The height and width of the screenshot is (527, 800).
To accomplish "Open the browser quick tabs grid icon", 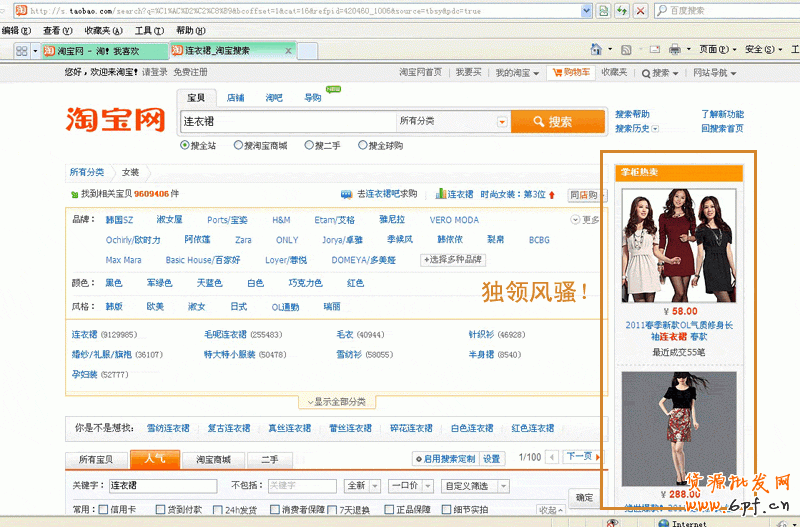I will click(21, 49).
